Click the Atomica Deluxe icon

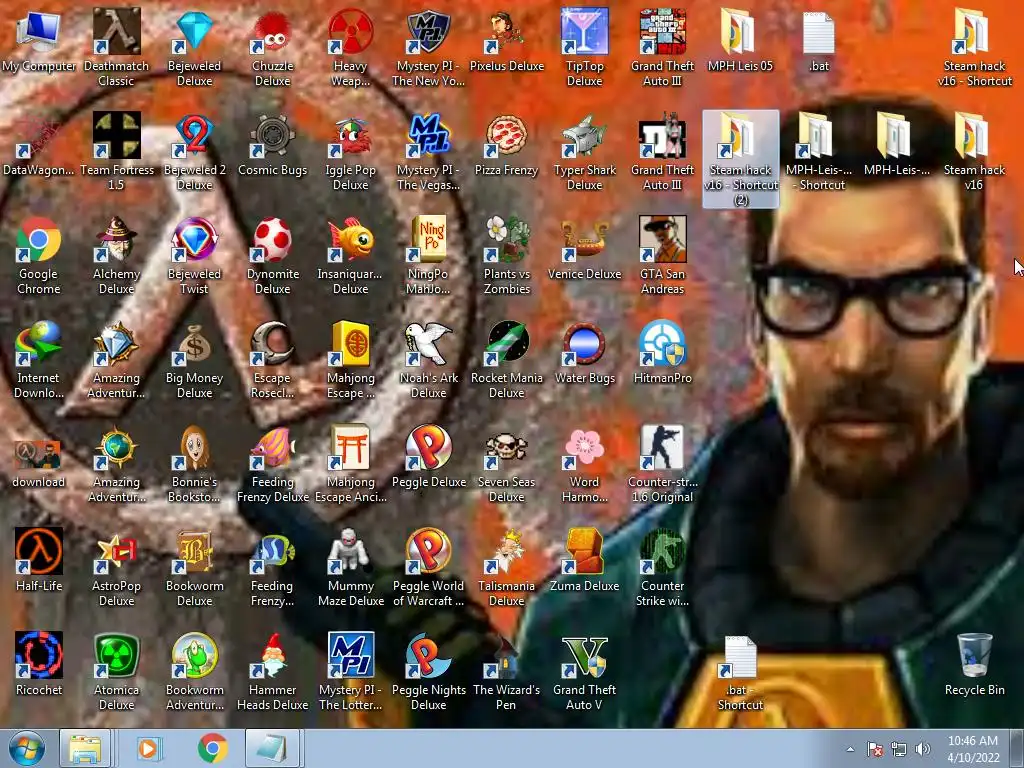pos(116,654)
